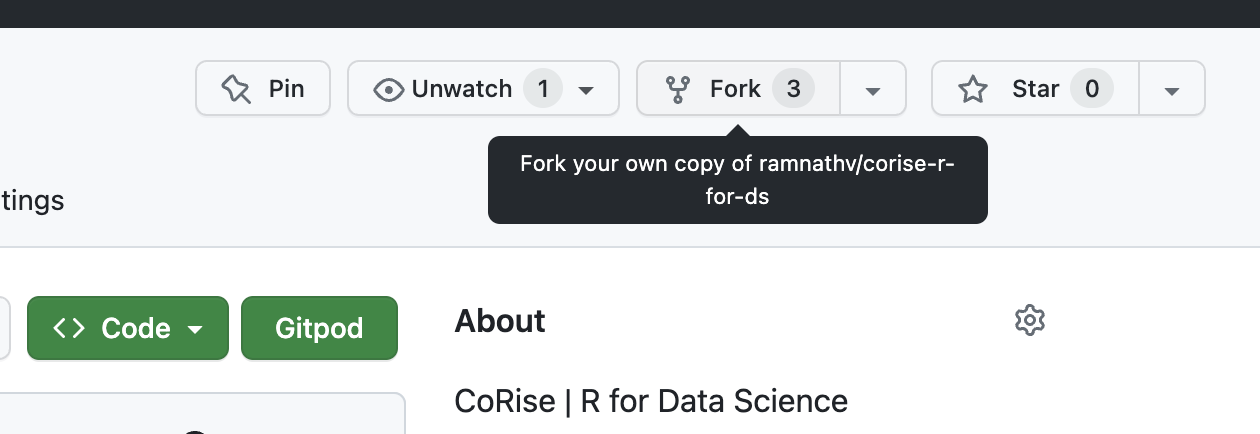Viewport: 1260px width, 434px height.
Task: Click the watcher count badge showing 1
Action: tap(543, 89)
